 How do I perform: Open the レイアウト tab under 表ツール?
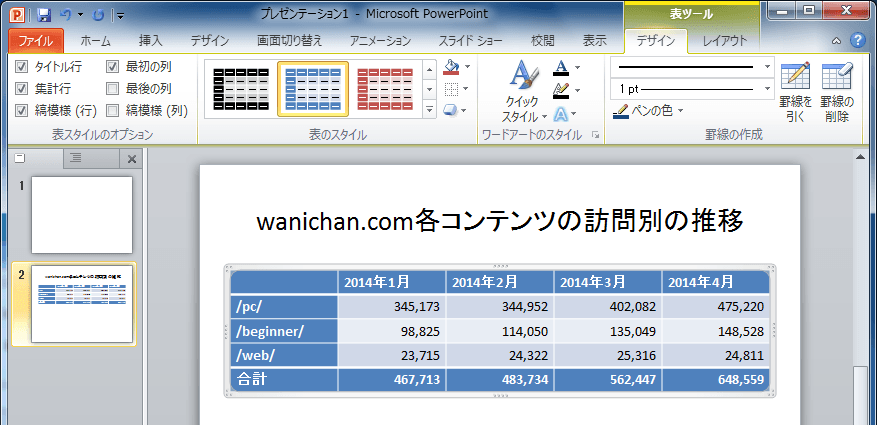pyautogui.click(x=725, y=41)
